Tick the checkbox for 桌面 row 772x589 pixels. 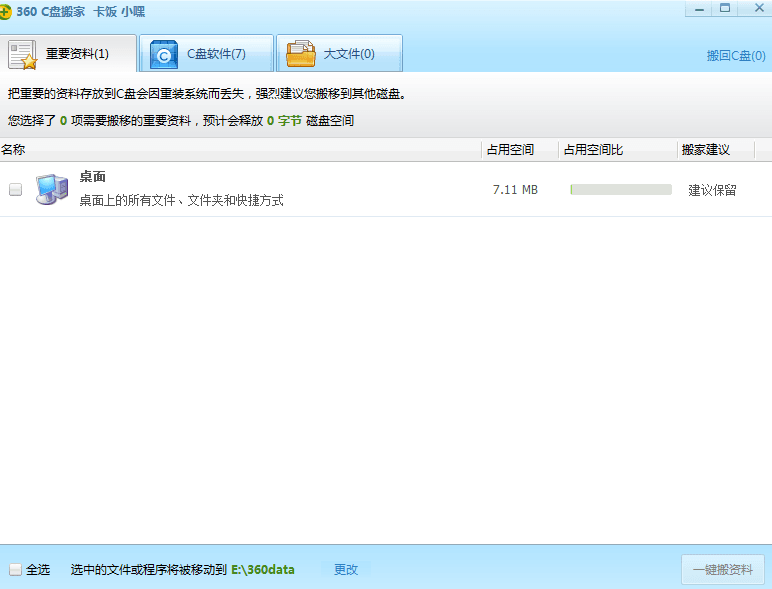(x=15, y=189)
